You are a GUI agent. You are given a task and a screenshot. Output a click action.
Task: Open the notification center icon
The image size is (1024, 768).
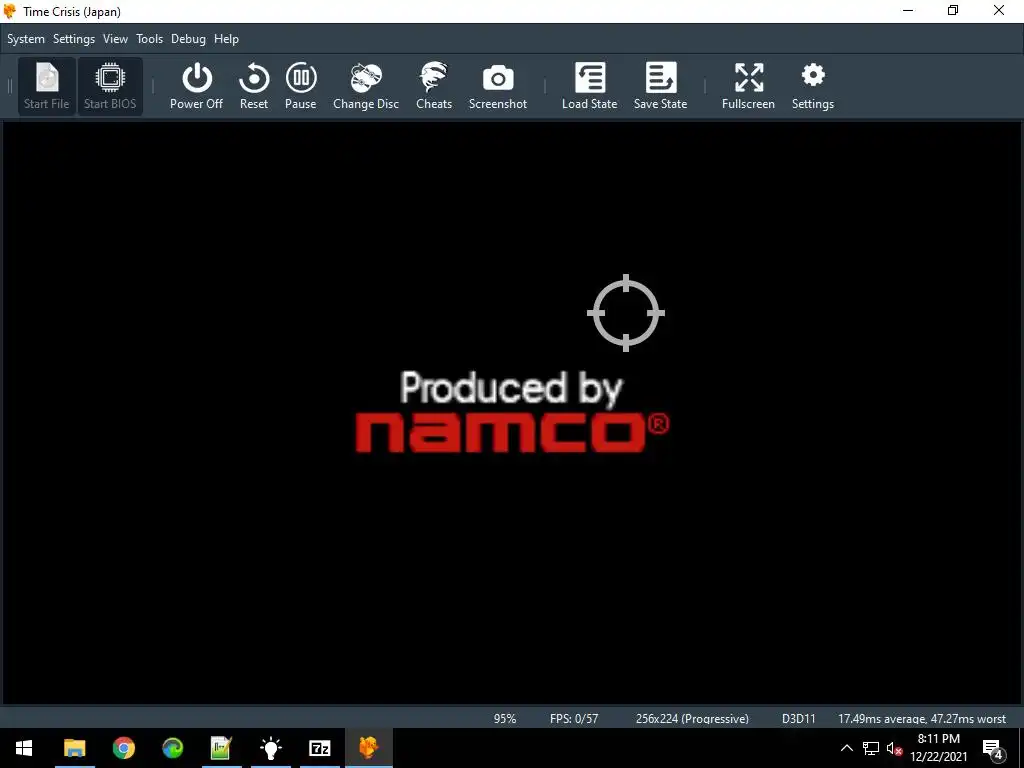pyautogui.click(x=992, y=748)
